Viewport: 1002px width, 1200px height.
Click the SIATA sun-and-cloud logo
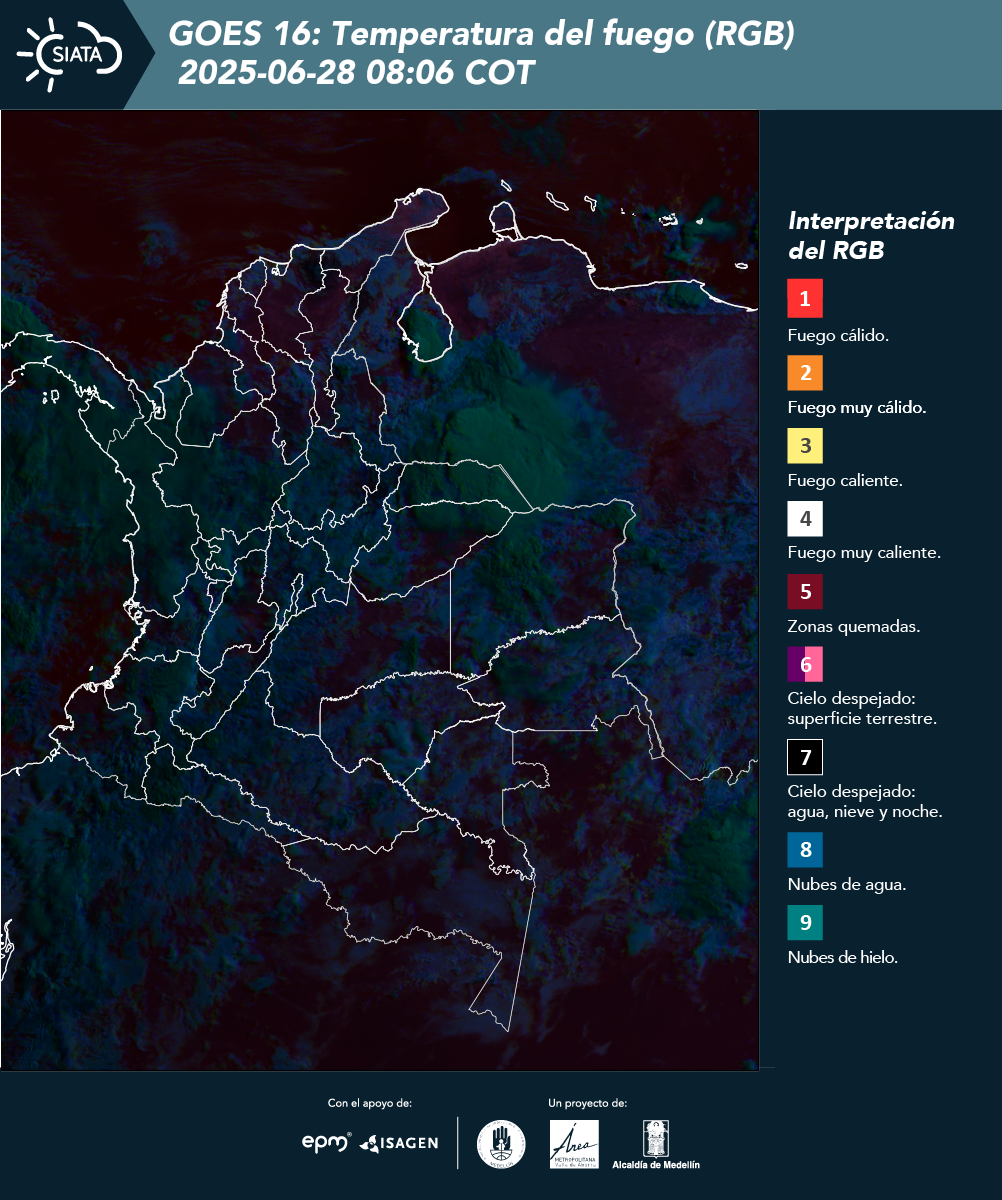point(70,54)
